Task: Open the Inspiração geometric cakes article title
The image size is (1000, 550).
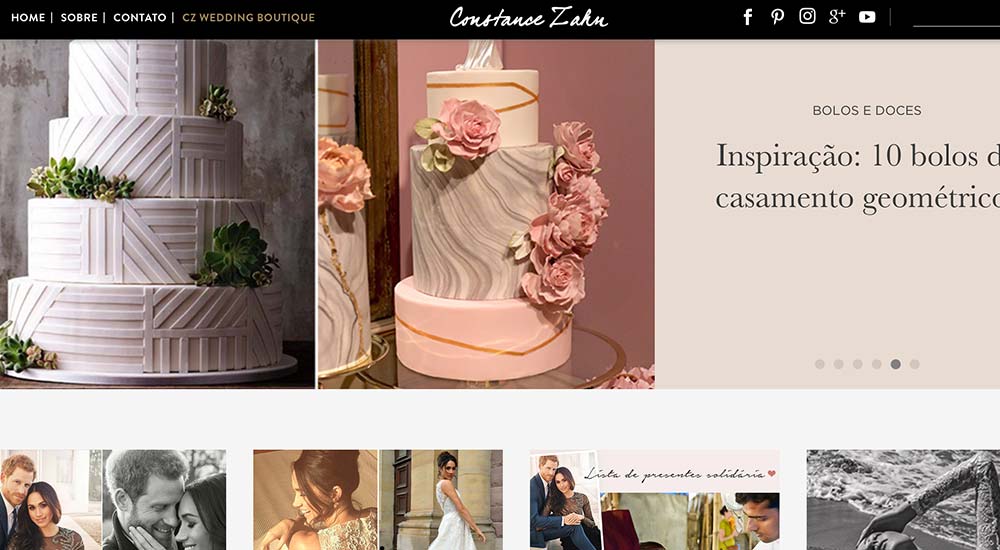Action: coord(858,176)
